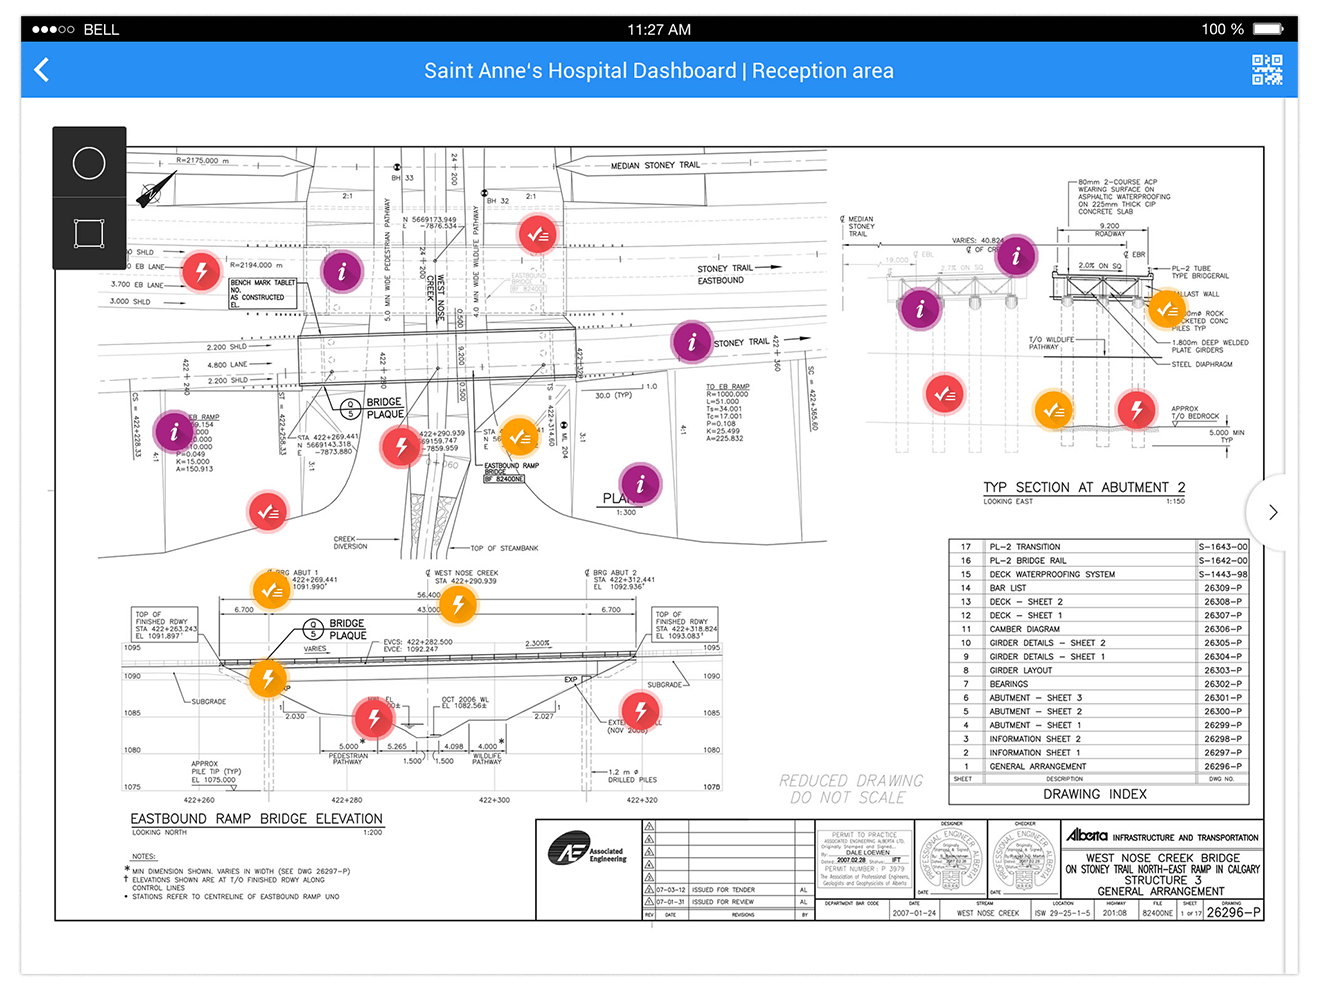The width and height of the screenshot is (1318, 992).
Task: Tap drawing number 26303-P in index
Action: pyautogui.click(x=1223, y=670)
